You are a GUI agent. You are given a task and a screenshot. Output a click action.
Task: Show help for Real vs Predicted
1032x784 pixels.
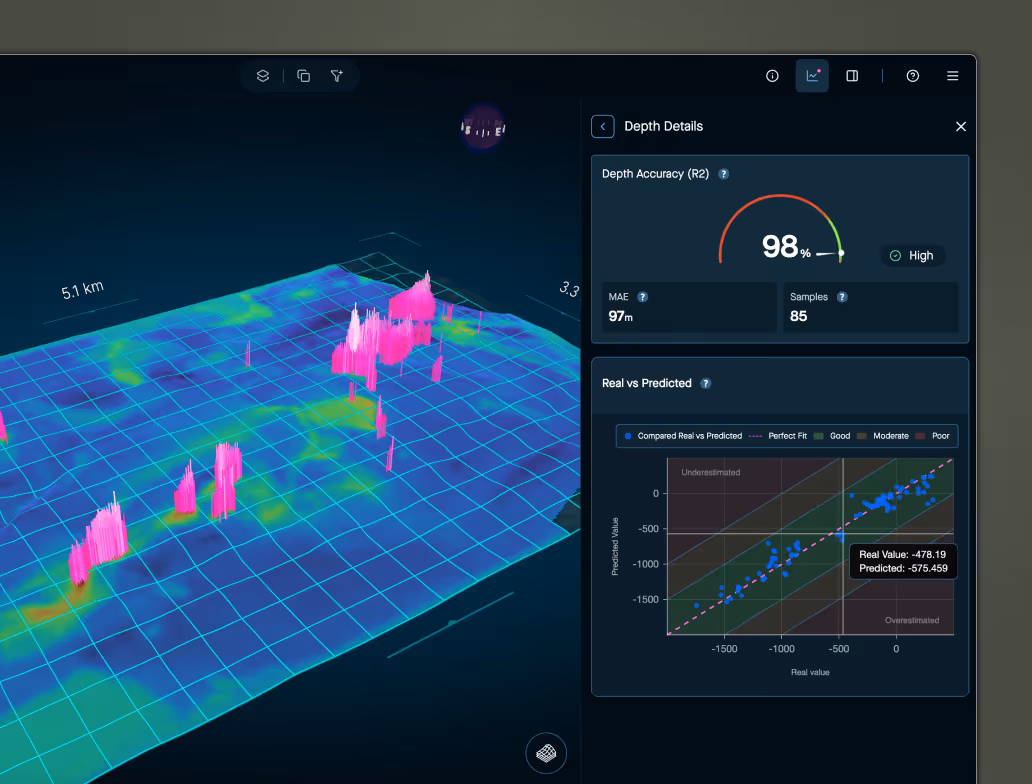pos(706,383)
